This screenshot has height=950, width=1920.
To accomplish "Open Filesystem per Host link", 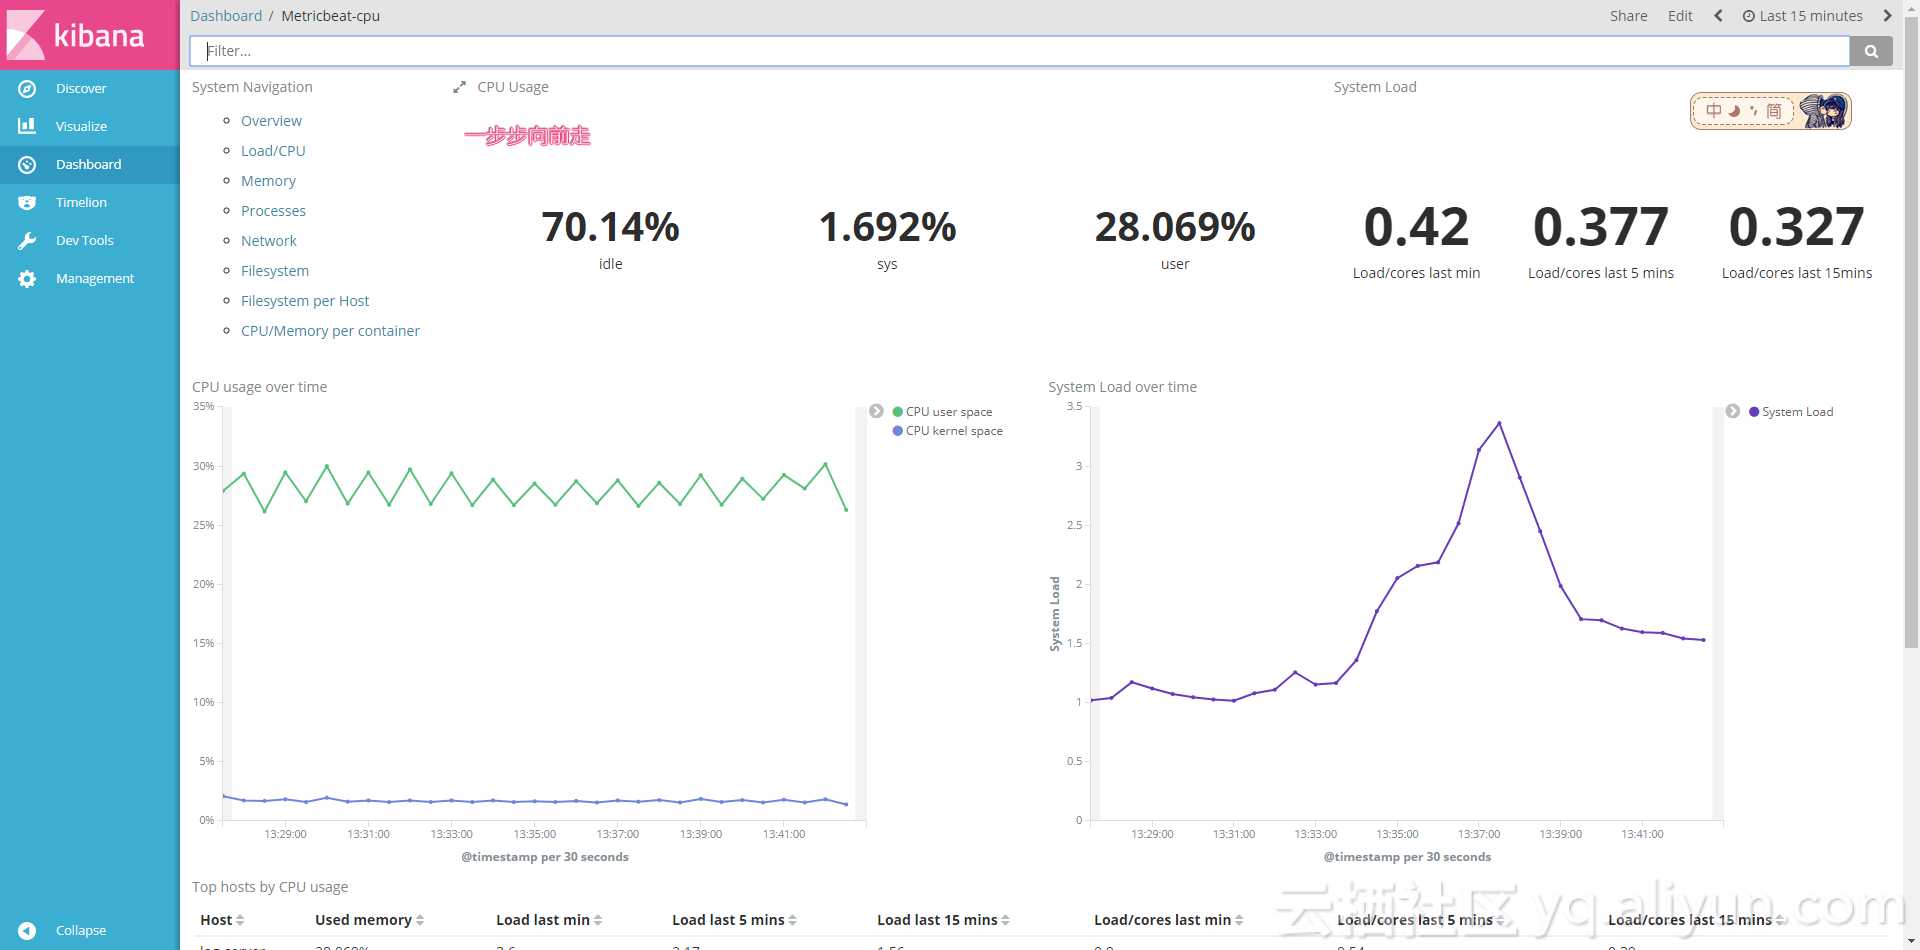I will [x=305, y=301].
